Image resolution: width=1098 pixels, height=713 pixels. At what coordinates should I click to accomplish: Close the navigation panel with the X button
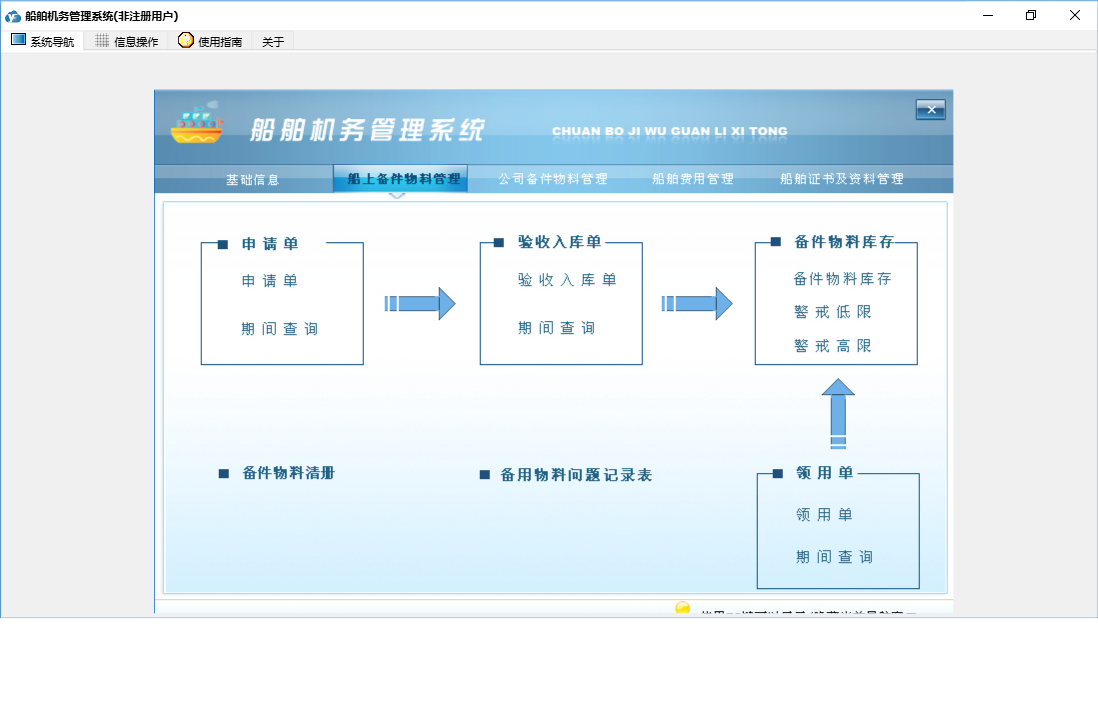(931, 109)
